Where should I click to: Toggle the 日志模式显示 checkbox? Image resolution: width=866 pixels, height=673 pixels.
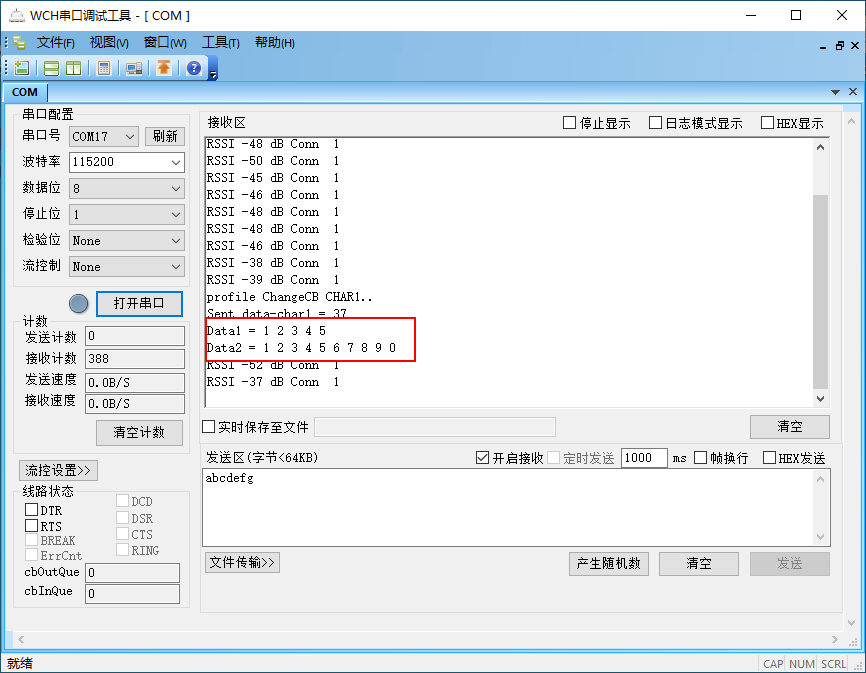(x=655, y=123)
